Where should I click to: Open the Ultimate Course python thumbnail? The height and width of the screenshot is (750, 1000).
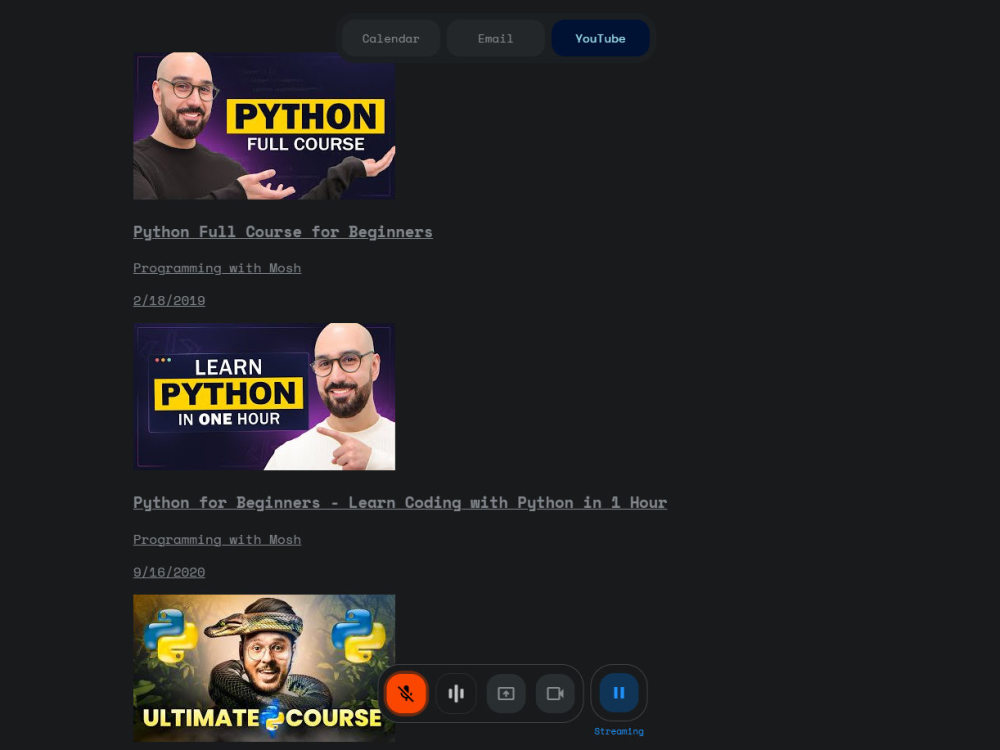click(264, 668)
